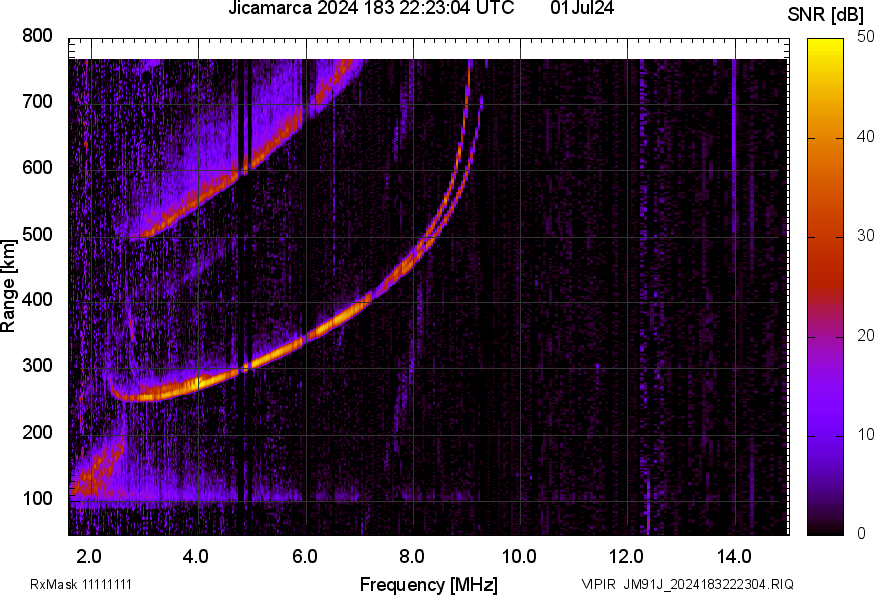This screenshot has width=874, height=595.
Task: Click the range tick label '800'
Action: tap(37, 36)
